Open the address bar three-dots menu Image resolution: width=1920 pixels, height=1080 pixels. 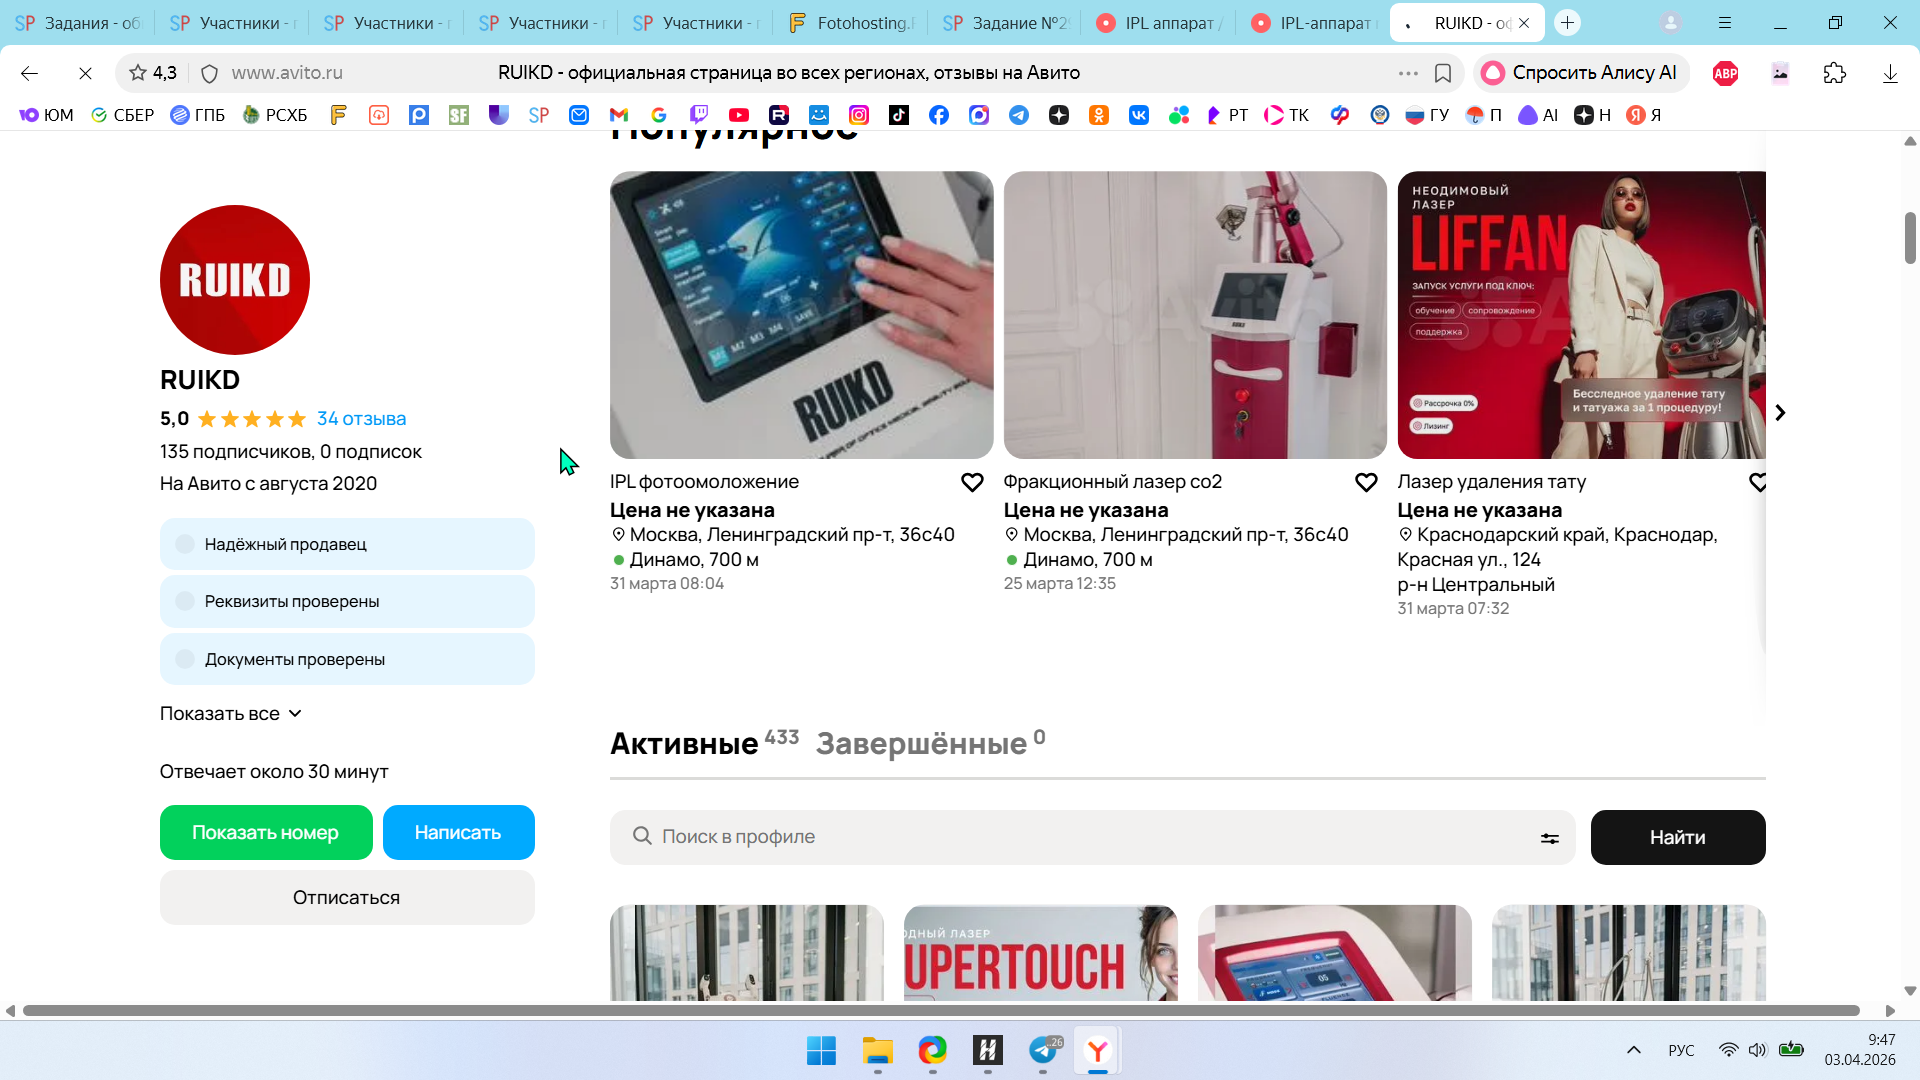click(x=1408, y=73)
